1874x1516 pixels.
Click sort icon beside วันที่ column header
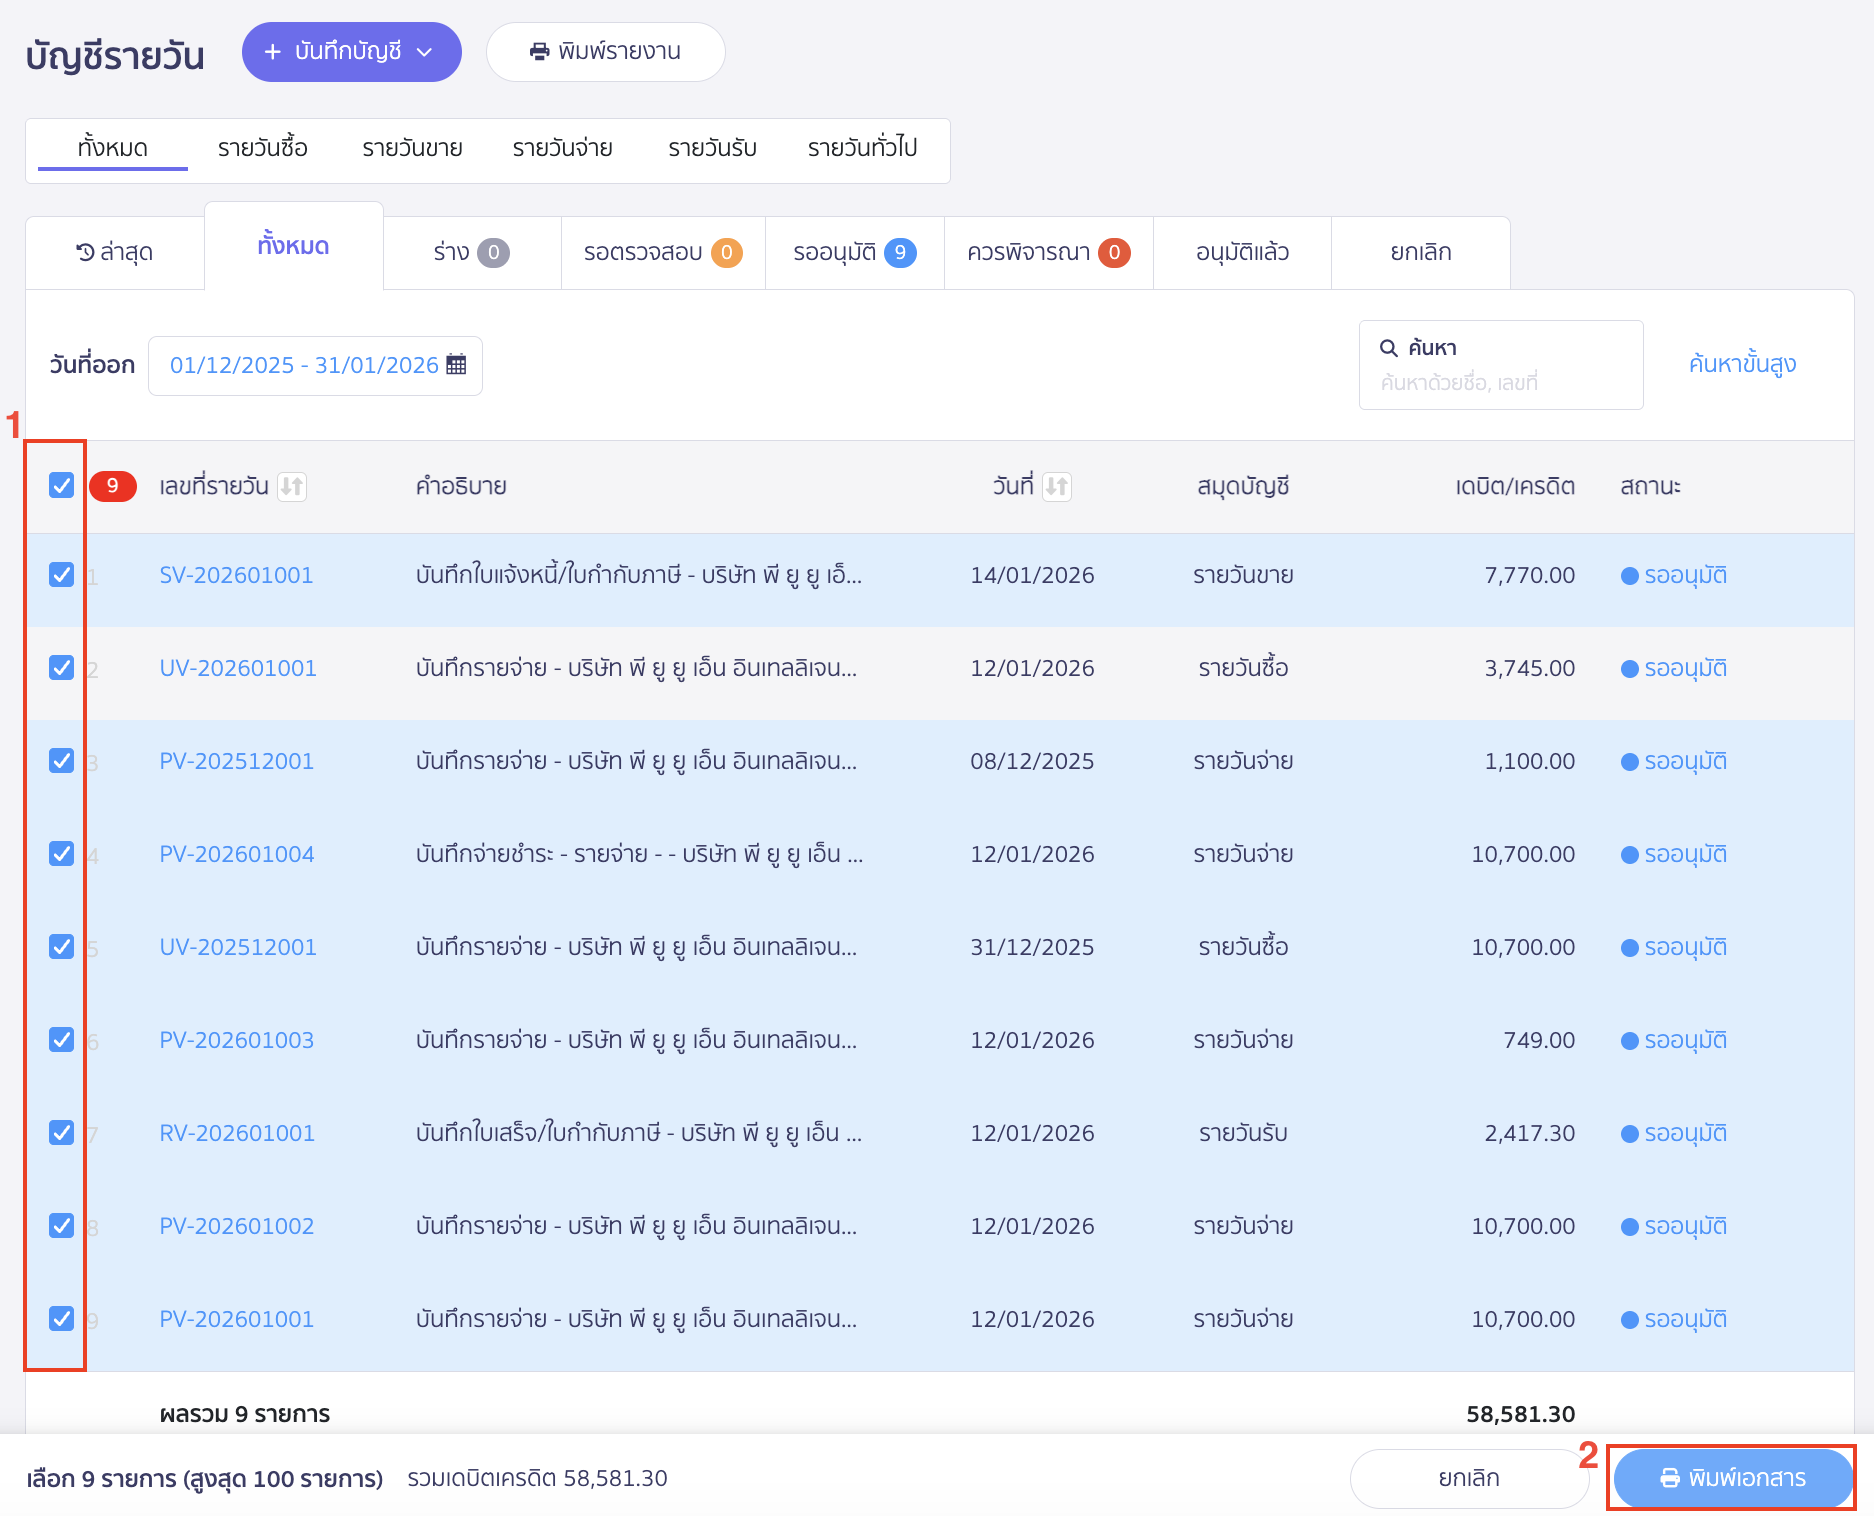pyautogui.click(x=1056, y=487)
